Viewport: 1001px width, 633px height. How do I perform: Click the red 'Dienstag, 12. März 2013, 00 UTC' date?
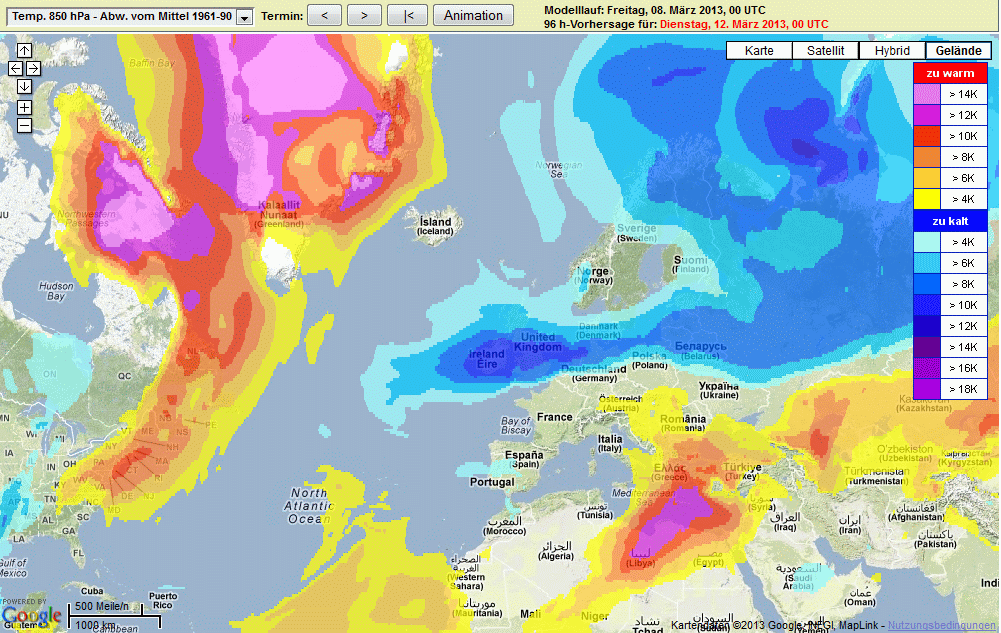pyautogui.click(x=744, y=24)
